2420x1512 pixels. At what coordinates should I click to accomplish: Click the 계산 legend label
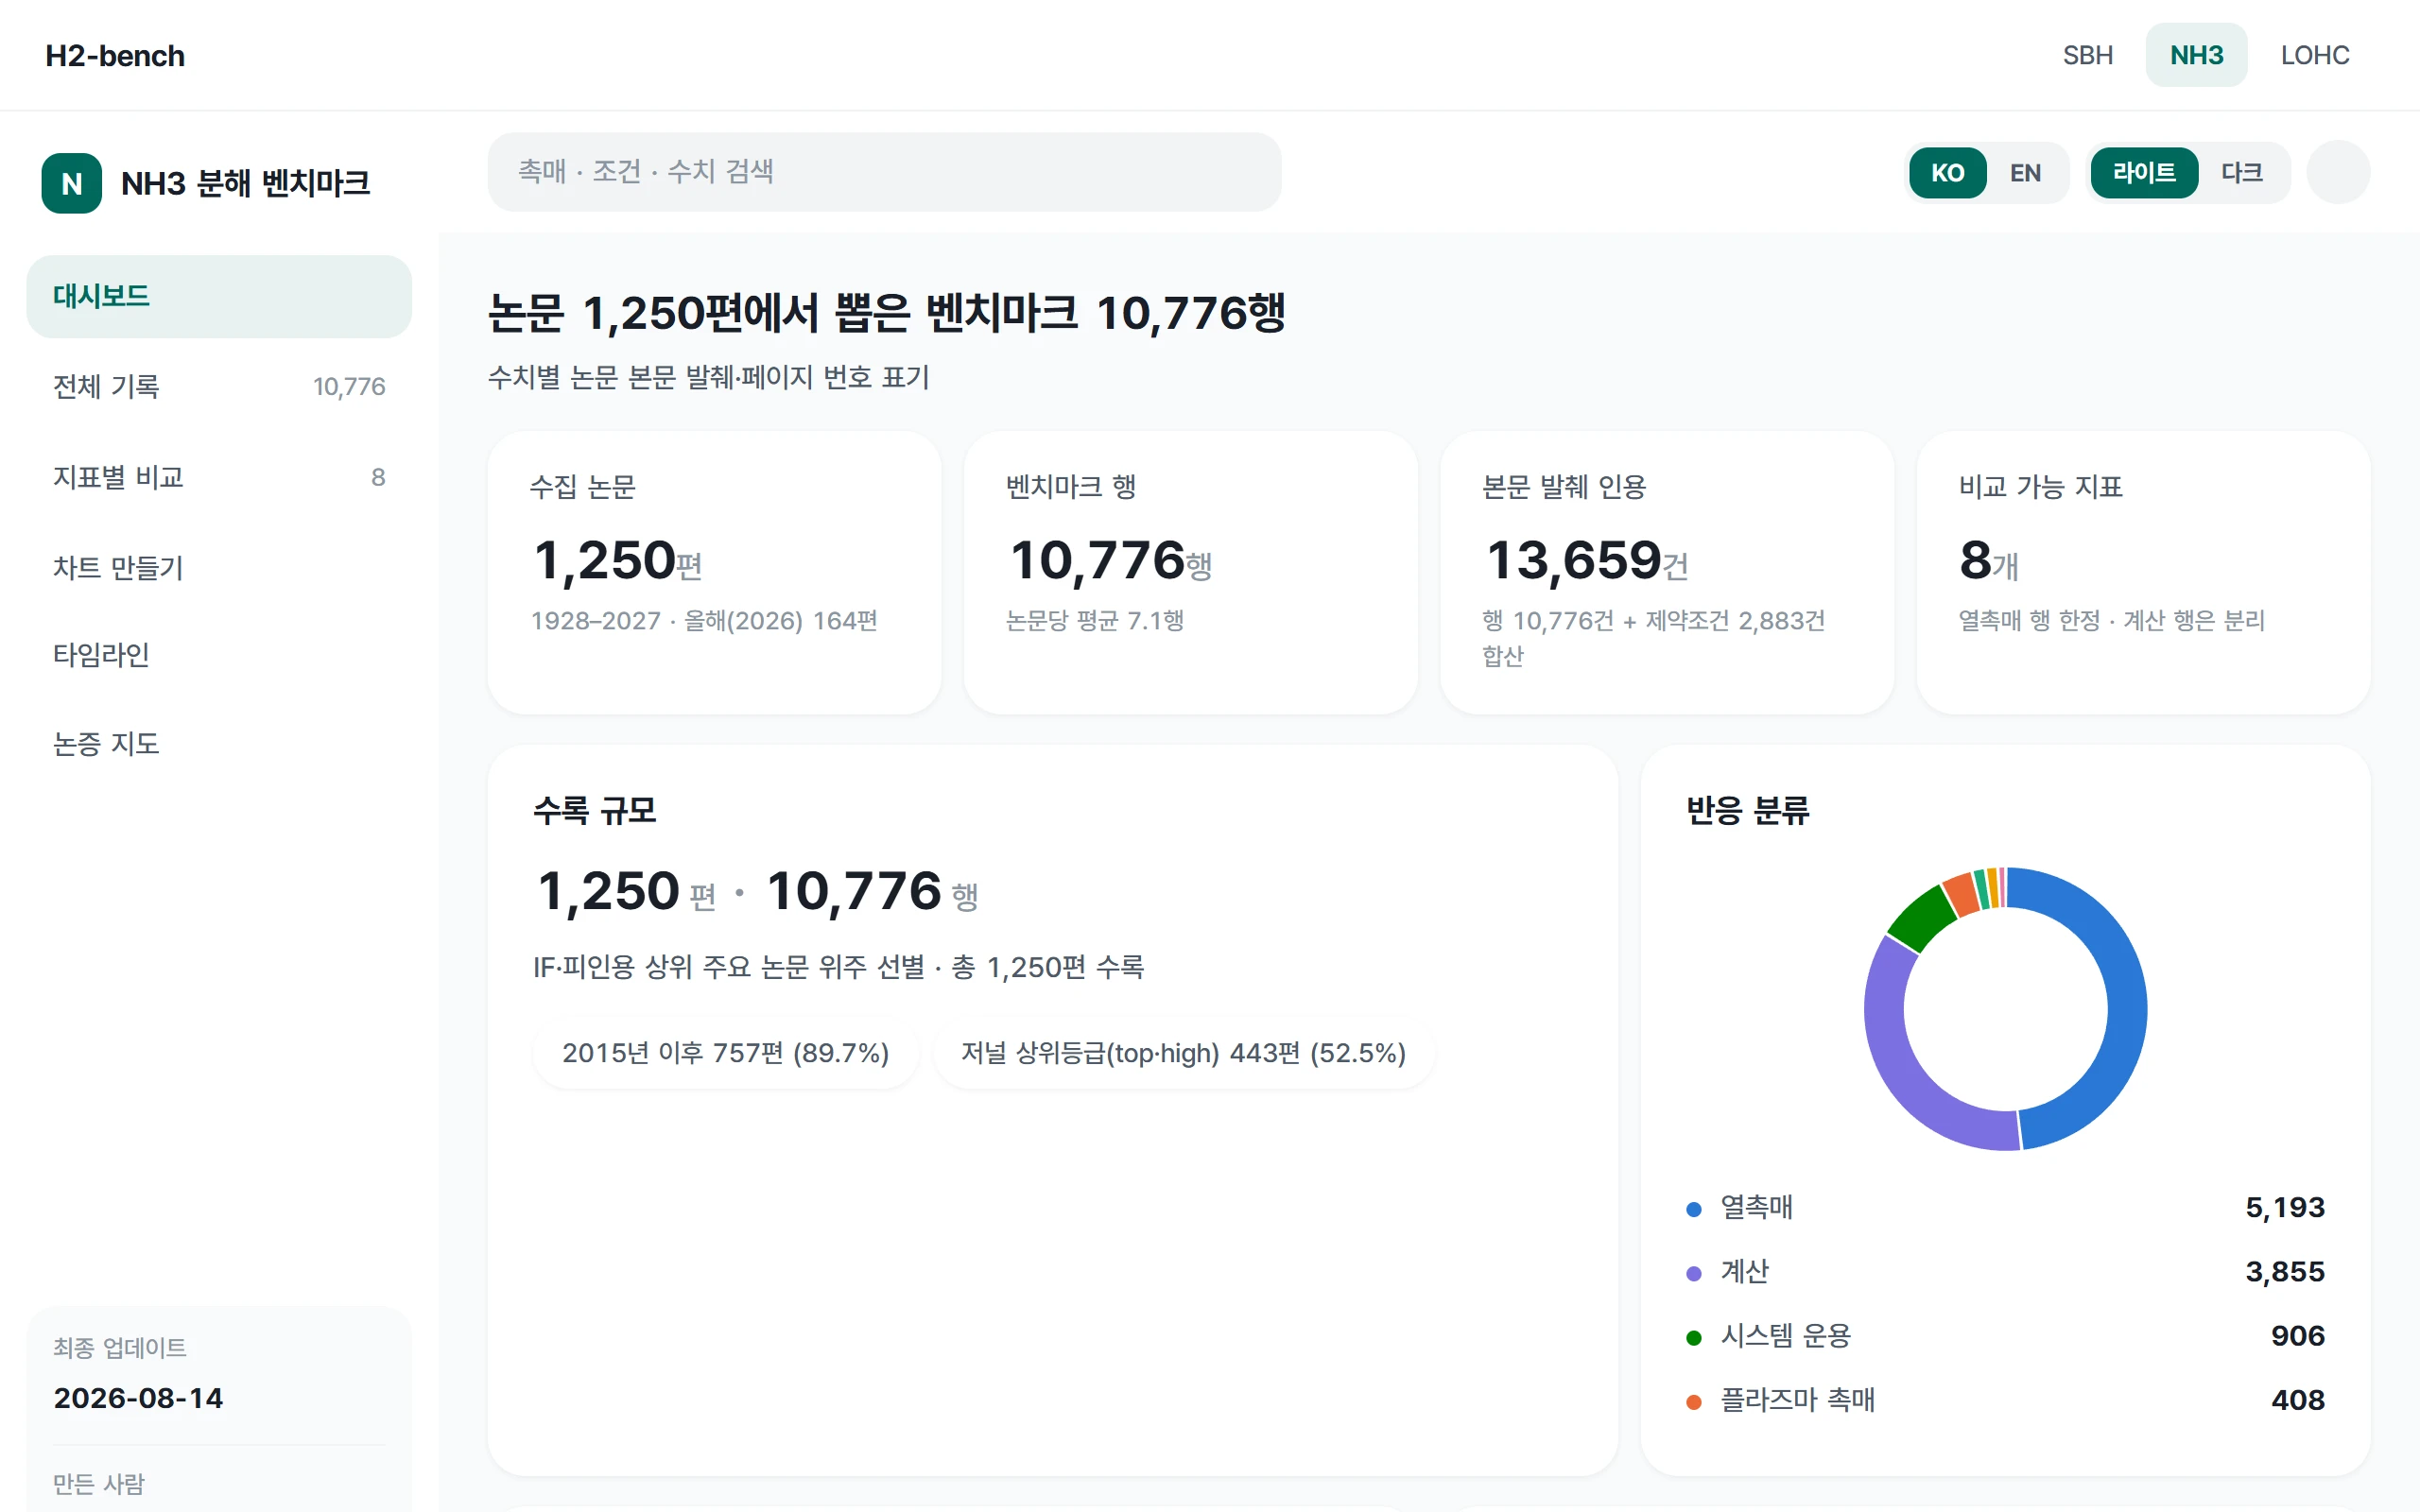pos(1744,1272)
